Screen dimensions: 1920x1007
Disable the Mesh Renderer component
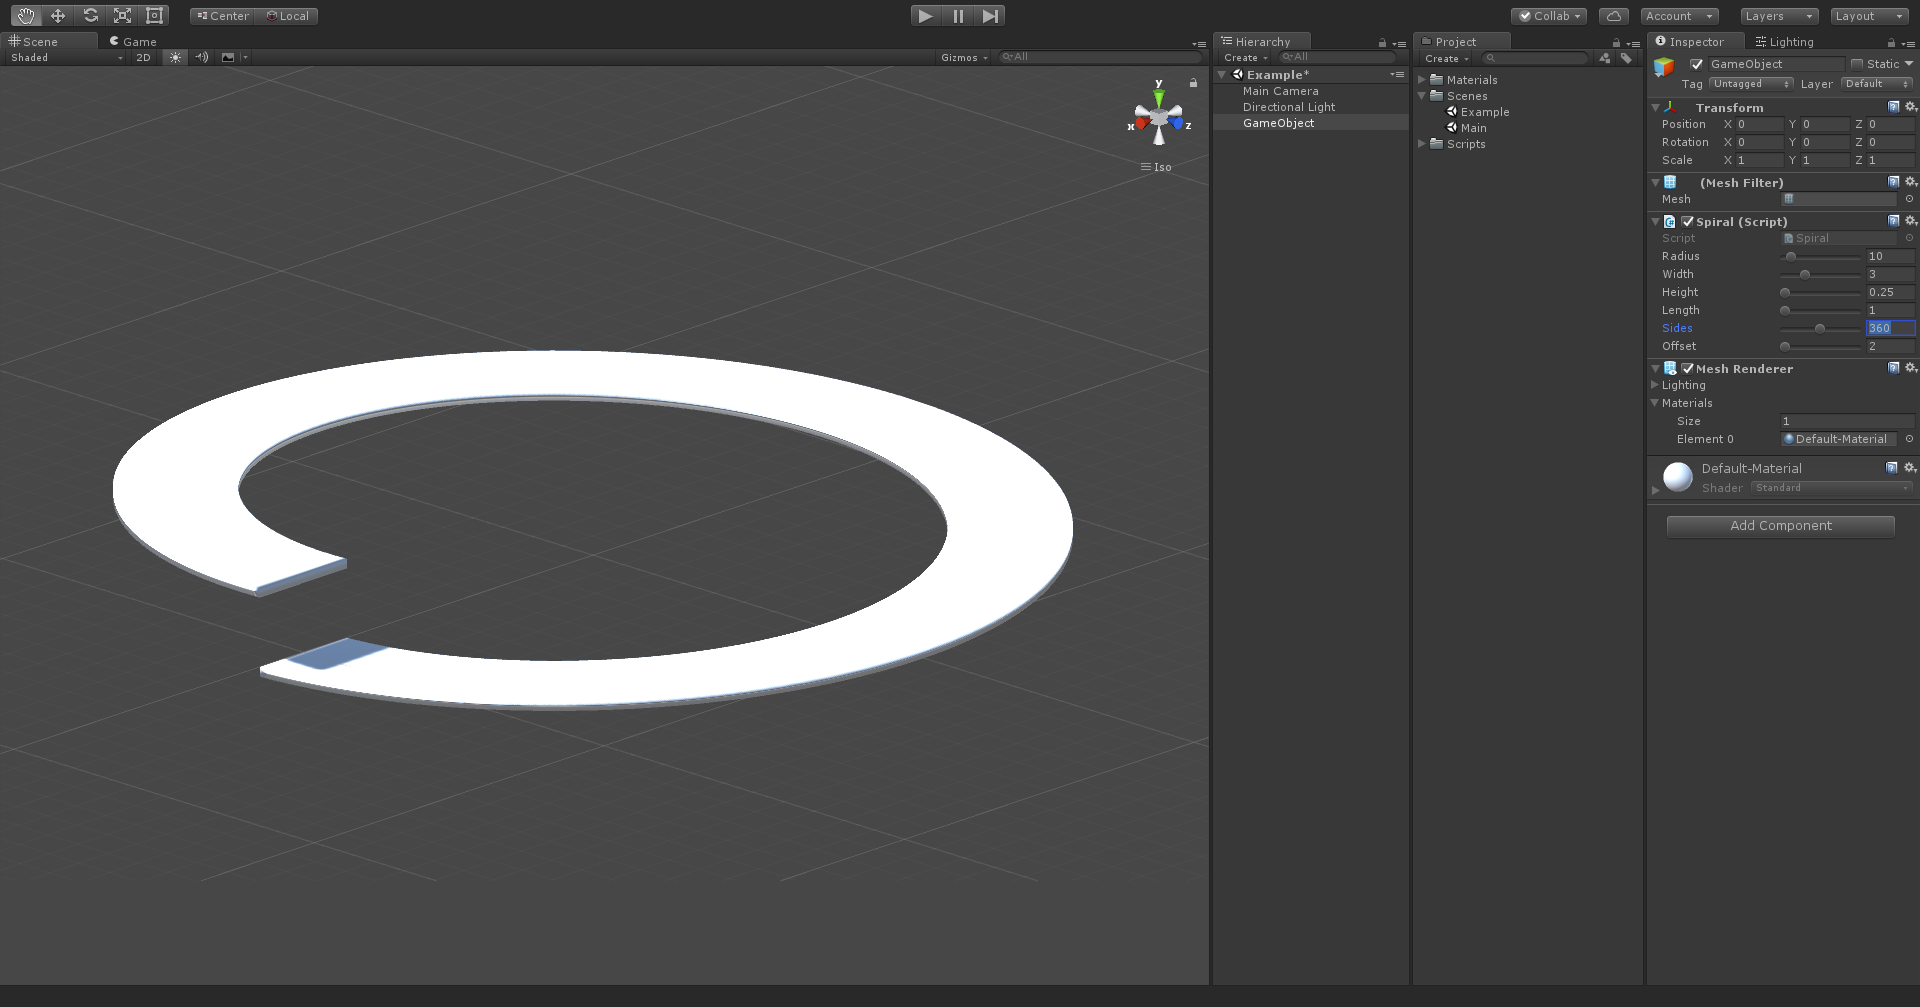pyautogui.click(x=1688, y=369)
